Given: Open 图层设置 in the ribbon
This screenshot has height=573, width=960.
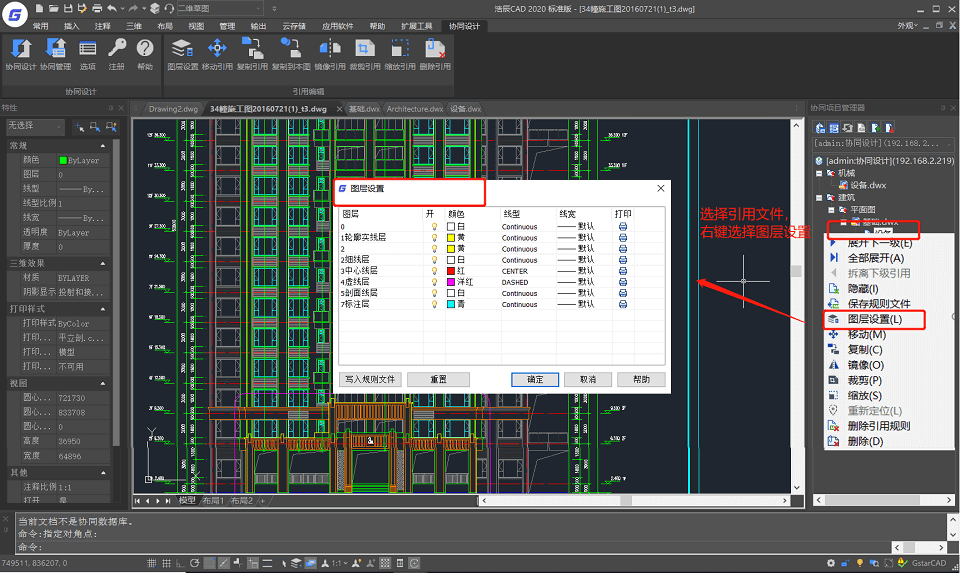Looking at the screenshot, I should tap(182, 54).
